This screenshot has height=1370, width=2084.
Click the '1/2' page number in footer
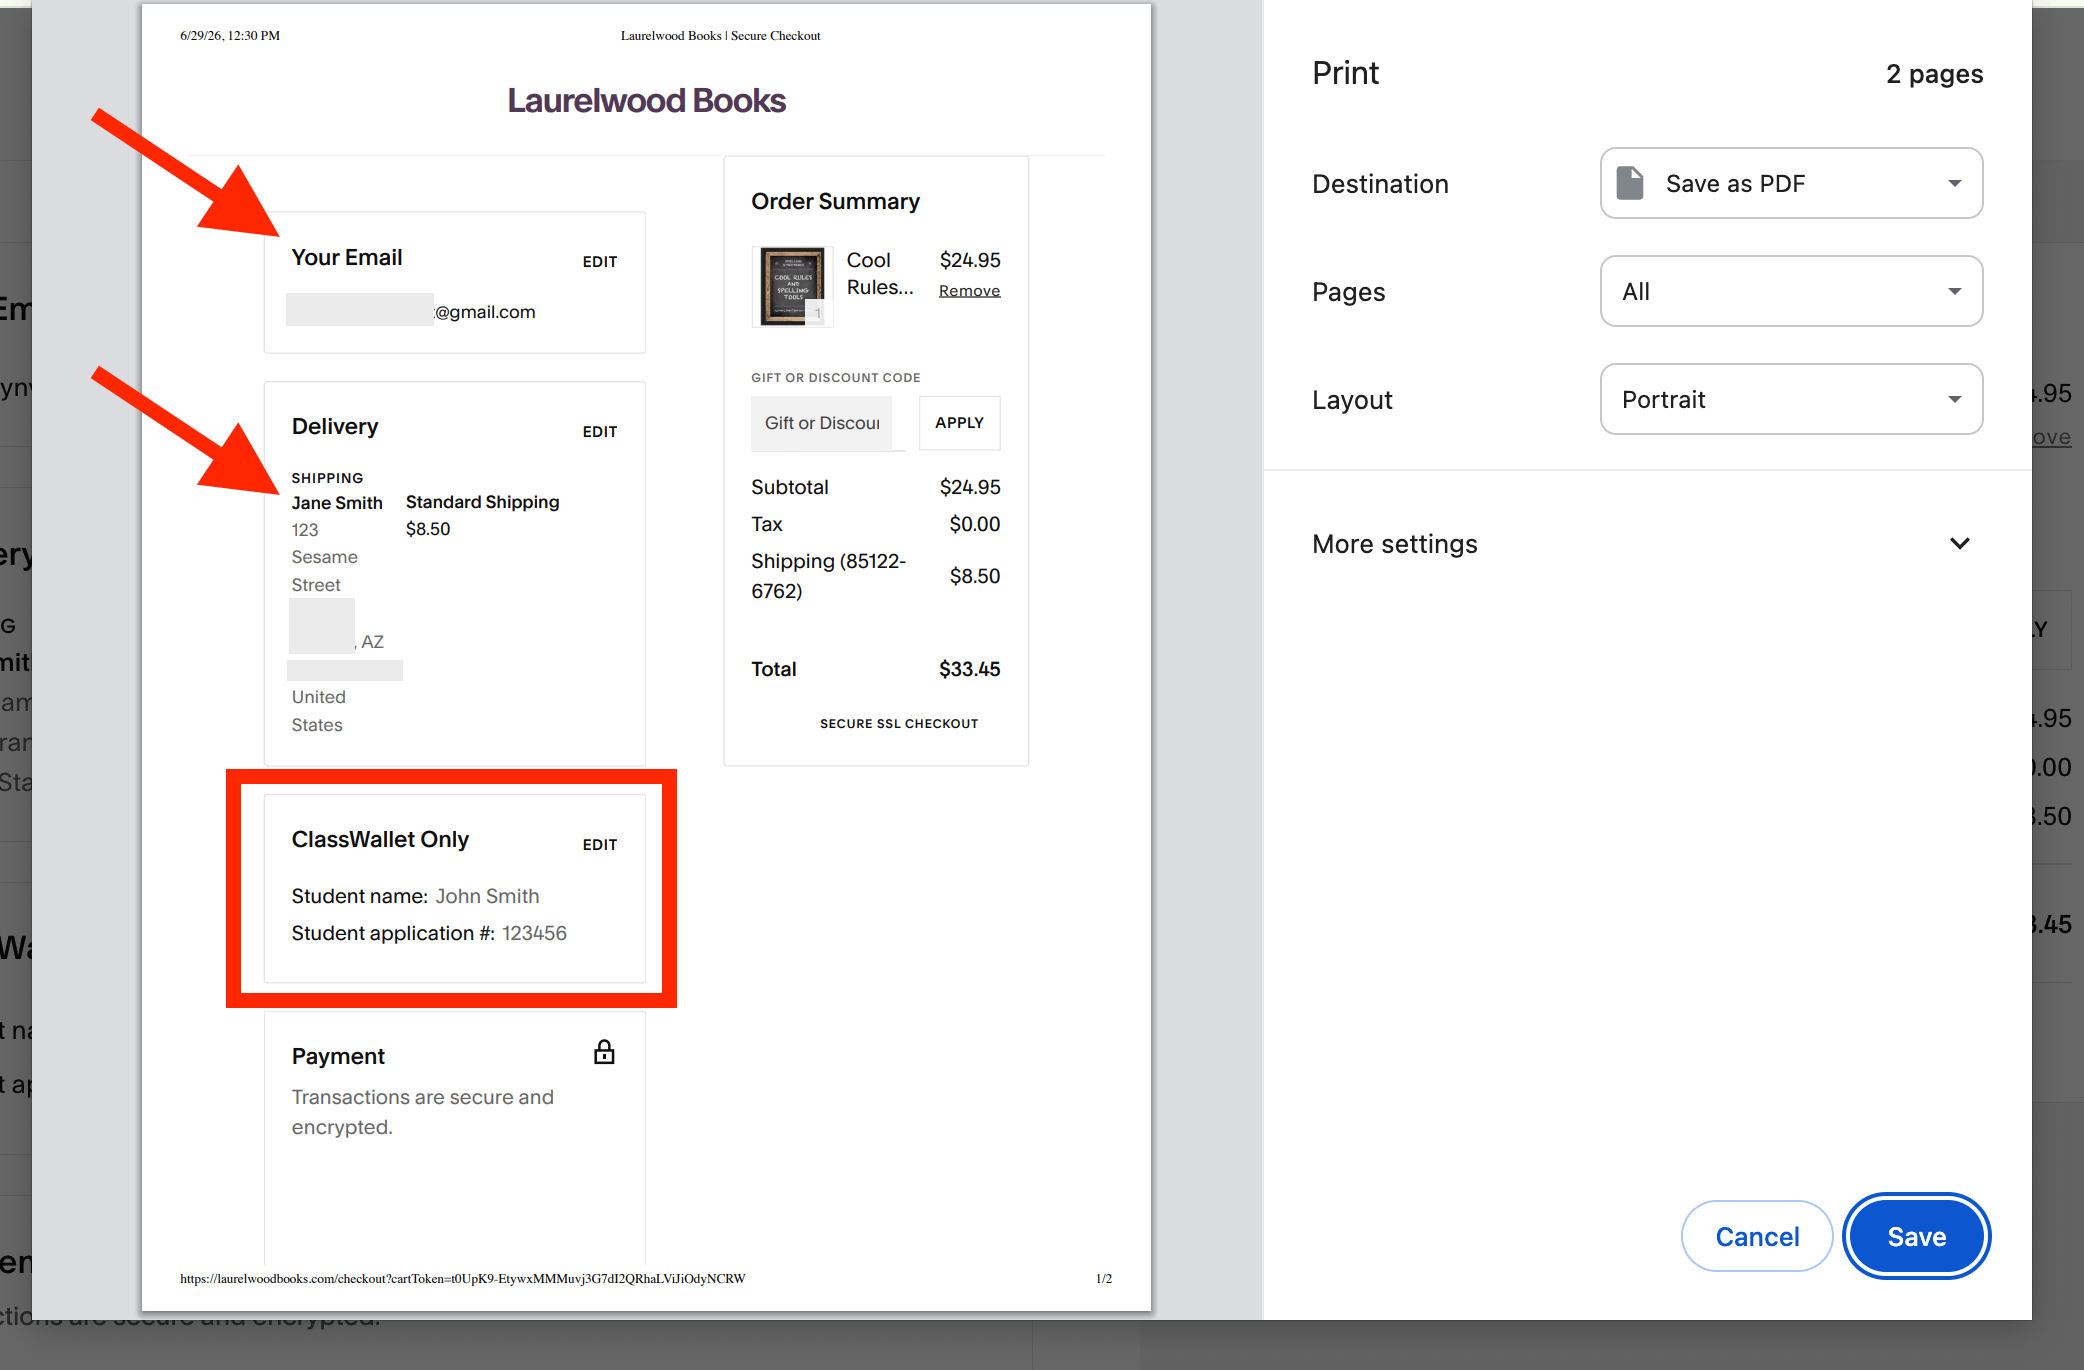click(1104, 1279)
